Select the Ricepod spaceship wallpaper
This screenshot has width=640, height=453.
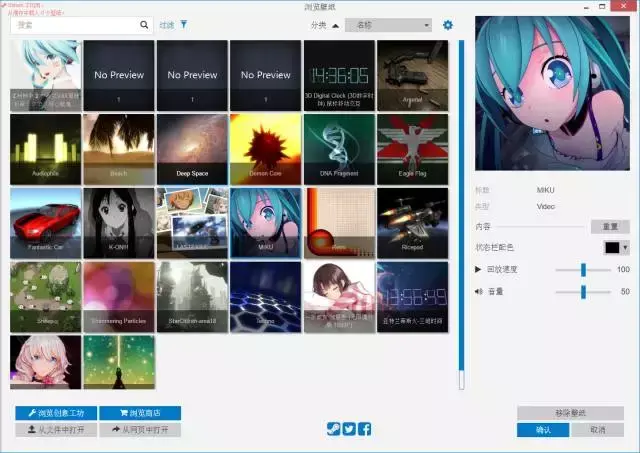413,223
